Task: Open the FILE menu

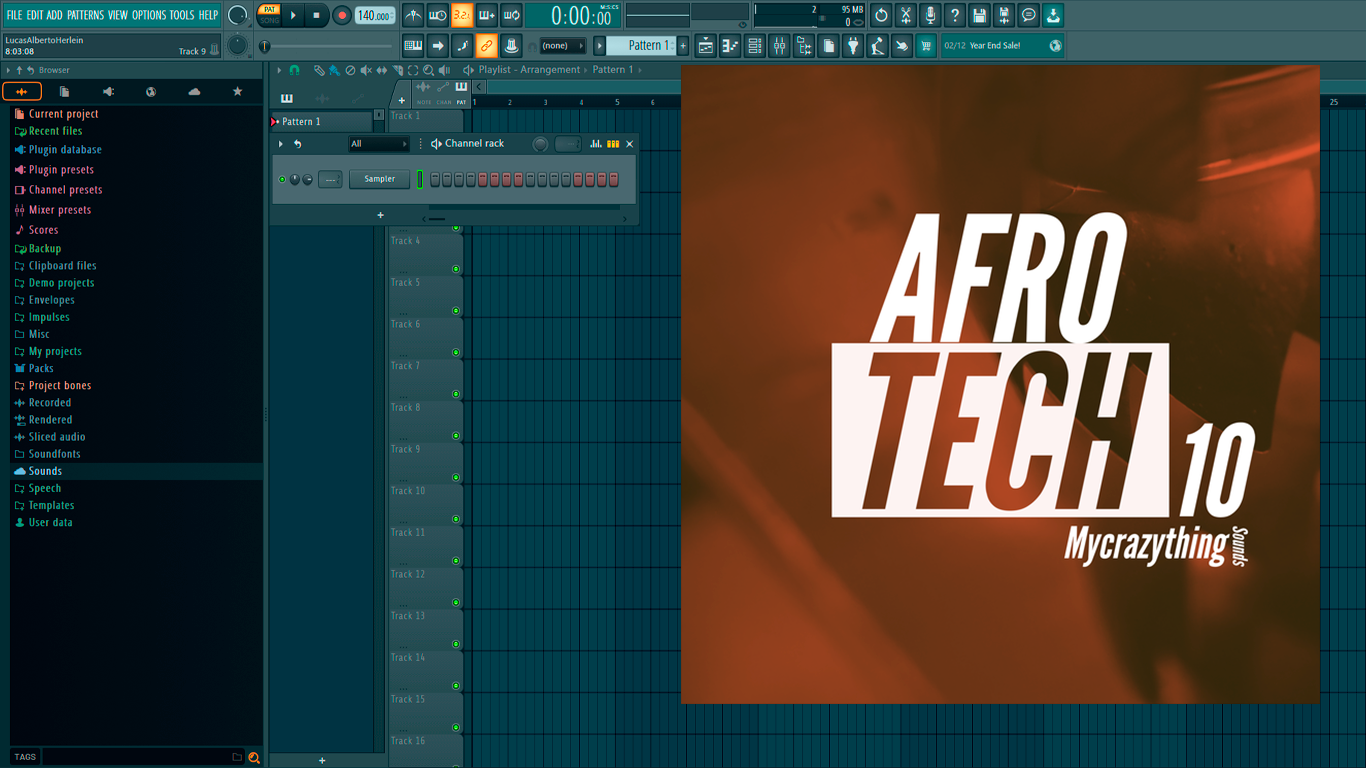Action: (x=14, y=15)
